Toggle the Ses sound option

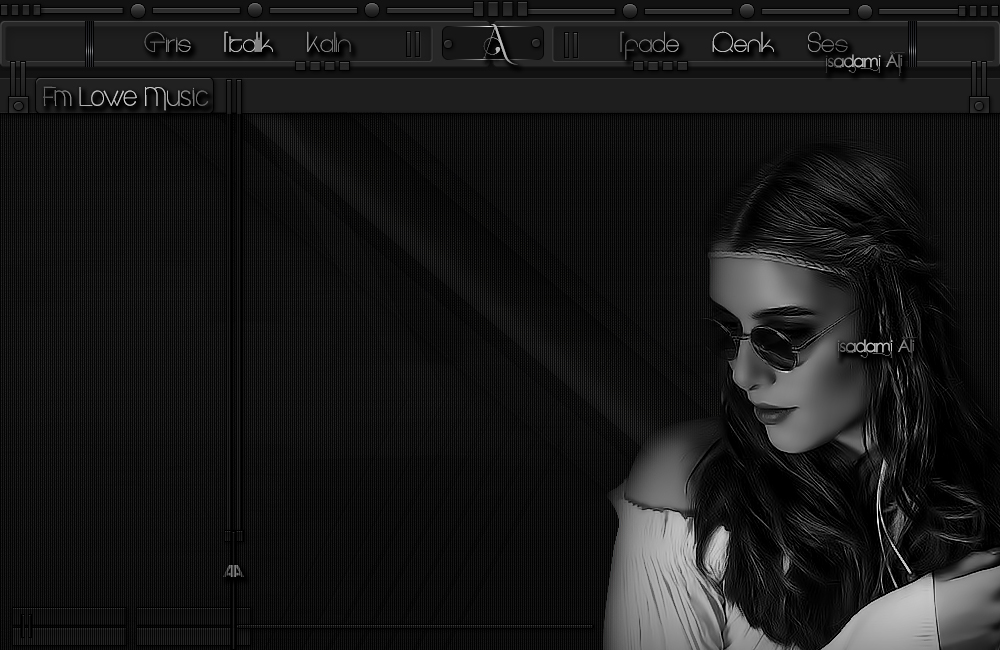tap(827, 43)
